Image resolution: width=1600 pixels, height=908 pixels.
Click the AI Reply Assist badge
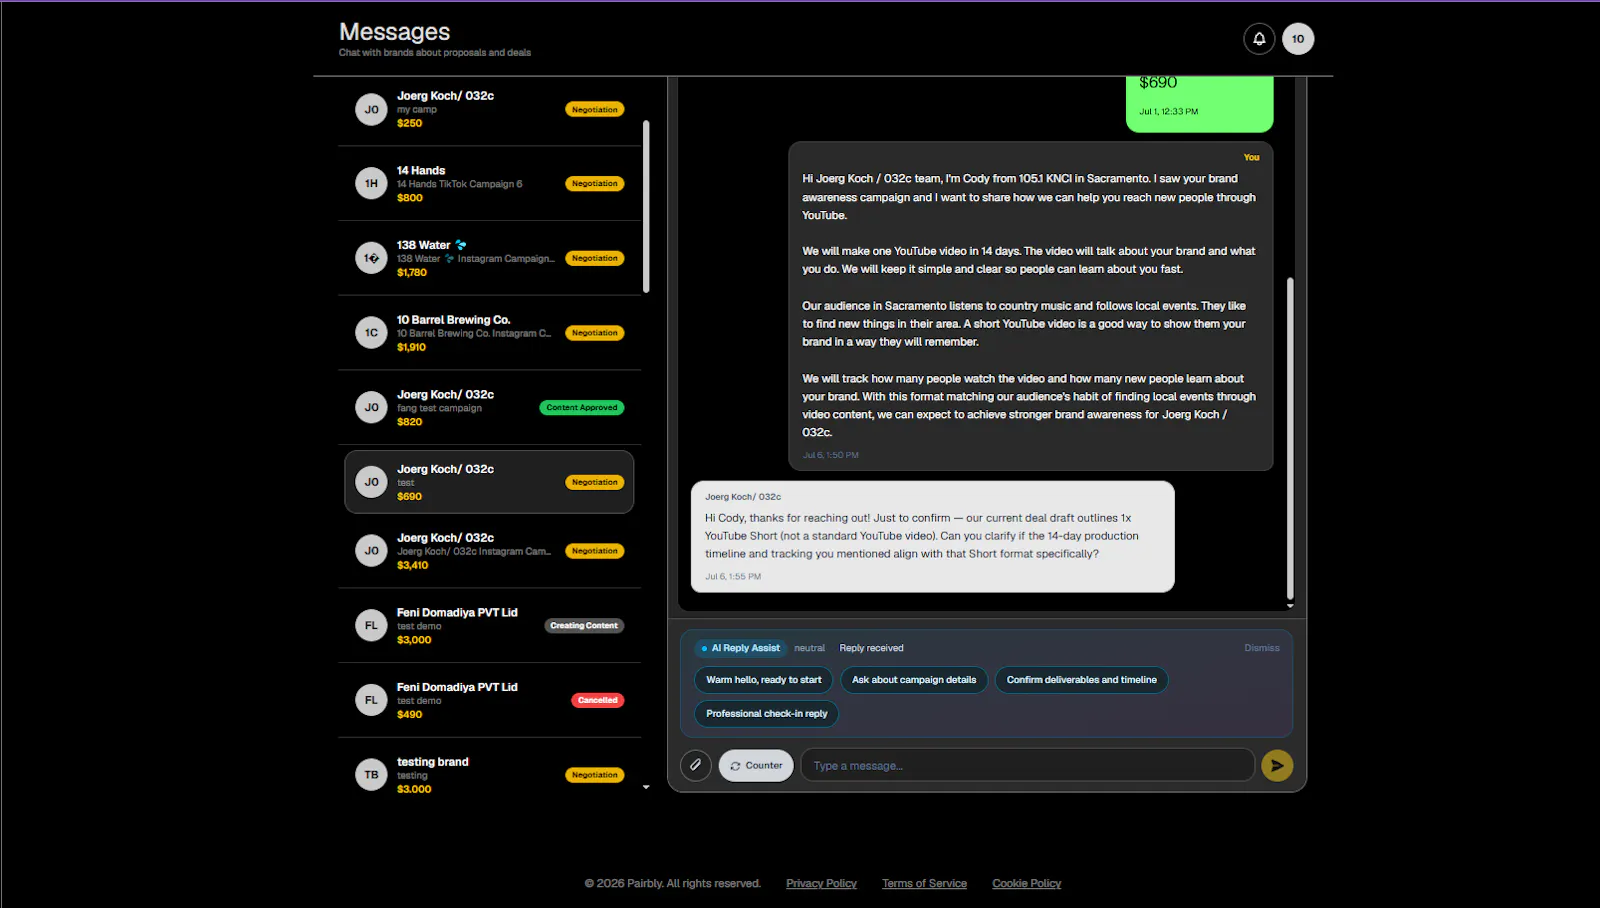740,648
